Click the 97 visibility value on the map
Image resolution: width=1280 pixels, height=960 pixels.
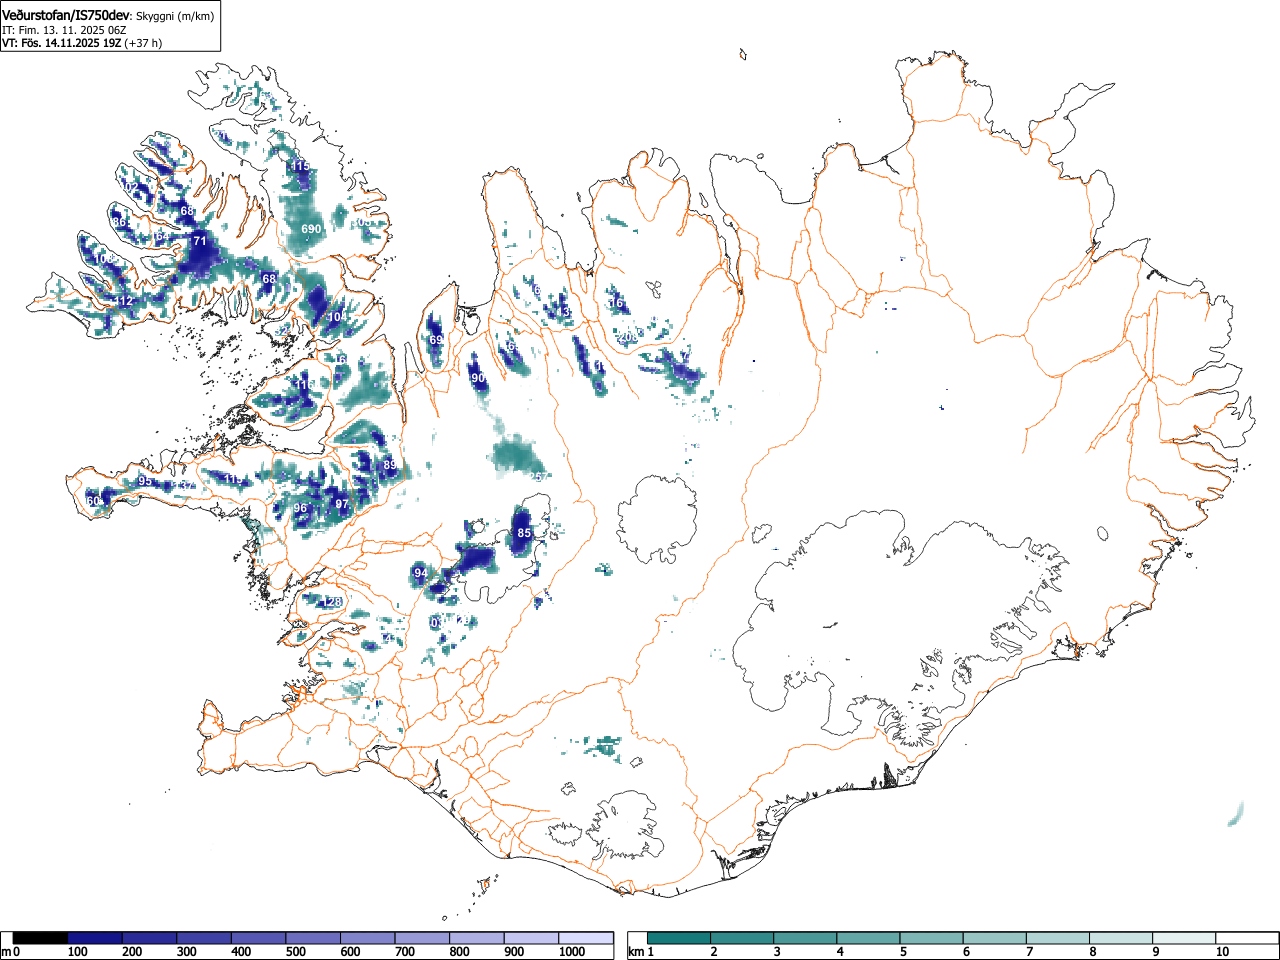(x=342, y=503)
